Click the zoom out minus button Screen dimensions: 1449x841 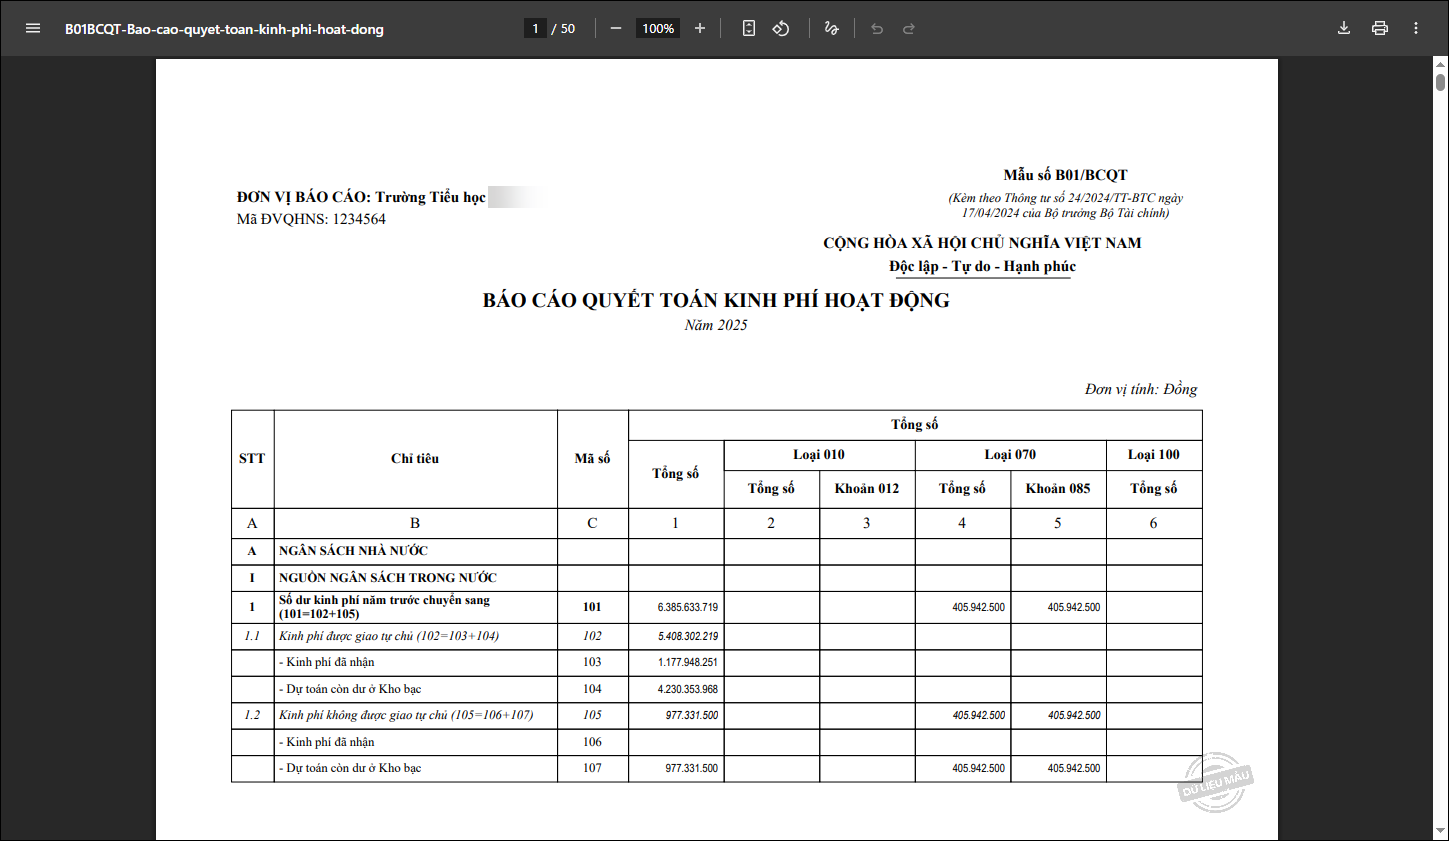[616, 28]
